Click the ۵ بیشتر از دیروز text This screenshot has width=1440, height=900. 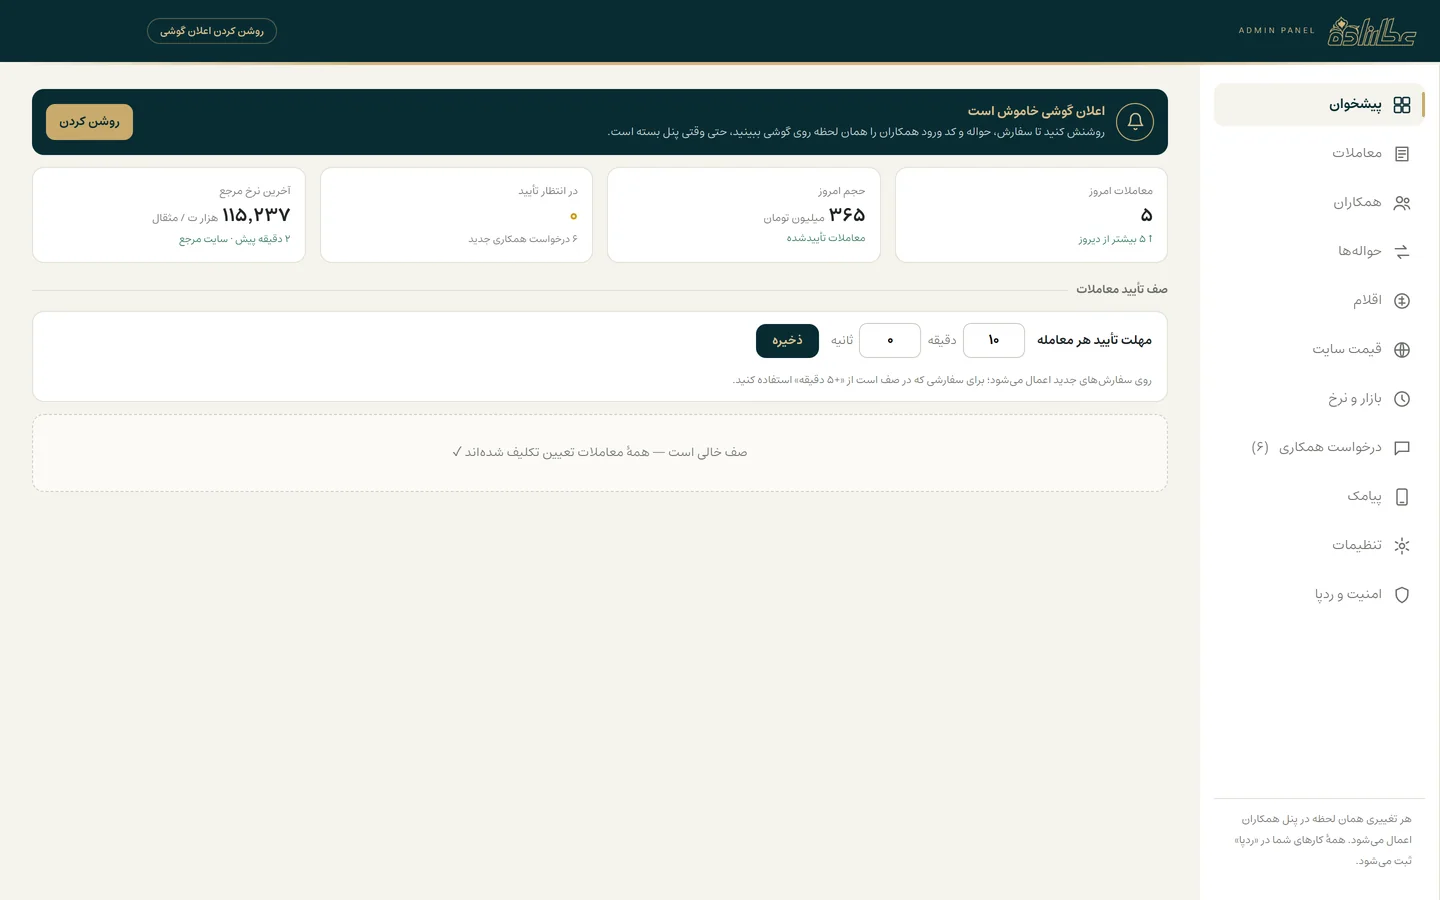1115,239
